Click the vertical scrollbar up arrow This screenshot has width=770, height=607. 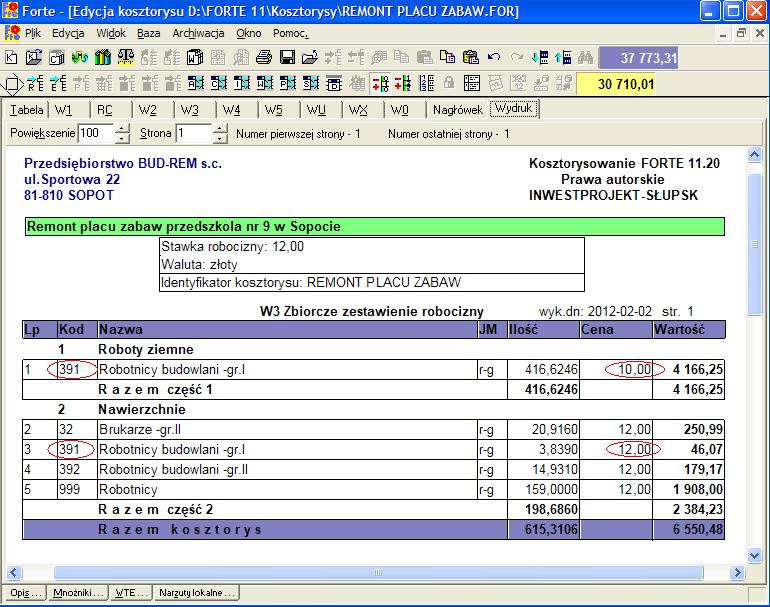coord(754,155)
